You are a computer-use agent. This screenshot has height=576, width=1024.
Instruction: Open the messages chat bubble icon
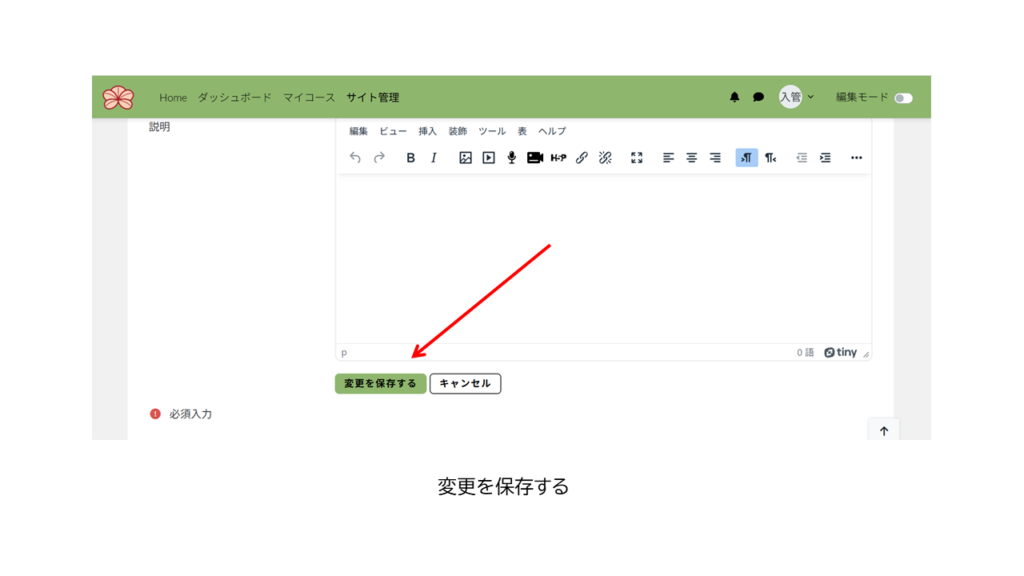(x=759, y=97)
